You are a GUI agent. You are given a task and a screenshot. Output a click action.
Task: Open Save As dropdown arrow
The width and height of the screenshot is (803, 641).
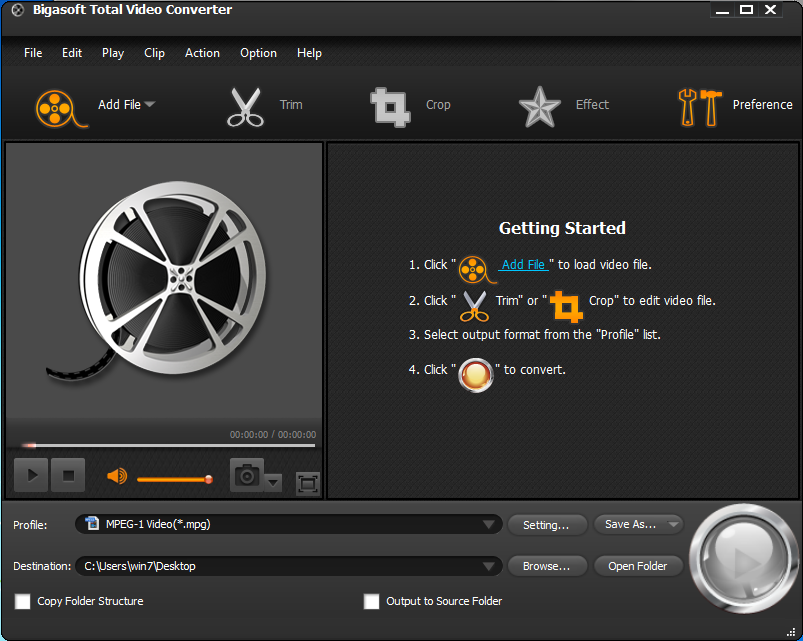[x=673, y=524]
